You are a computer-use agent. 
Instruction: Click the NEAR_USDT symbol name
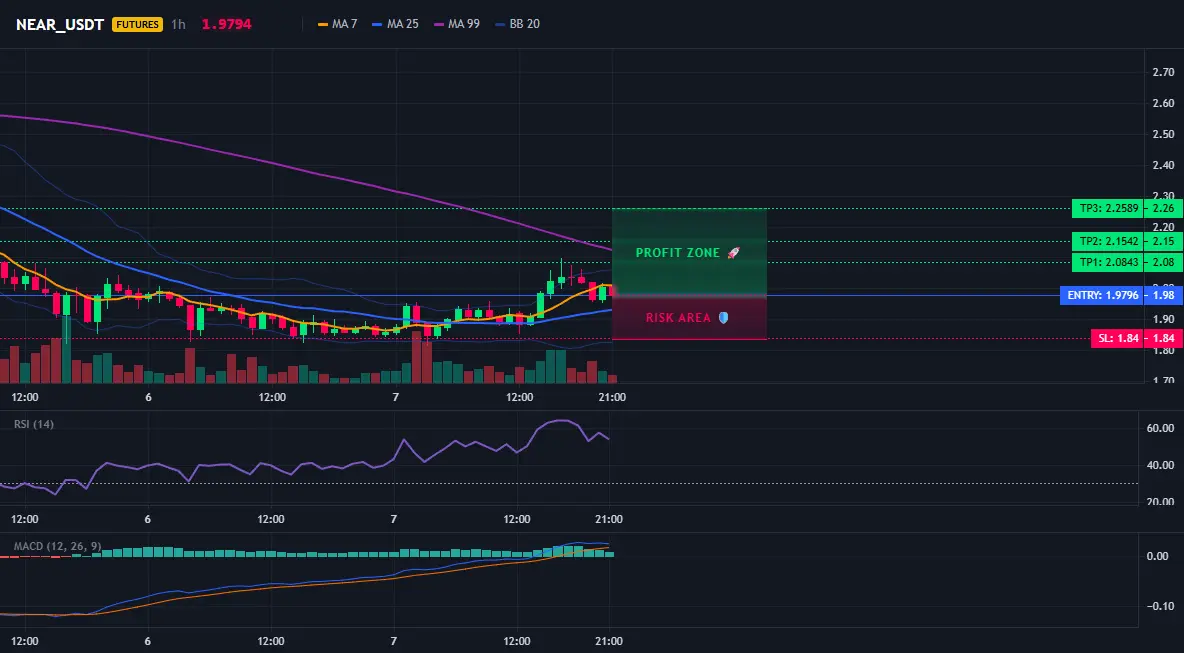(x=60, y=24)
